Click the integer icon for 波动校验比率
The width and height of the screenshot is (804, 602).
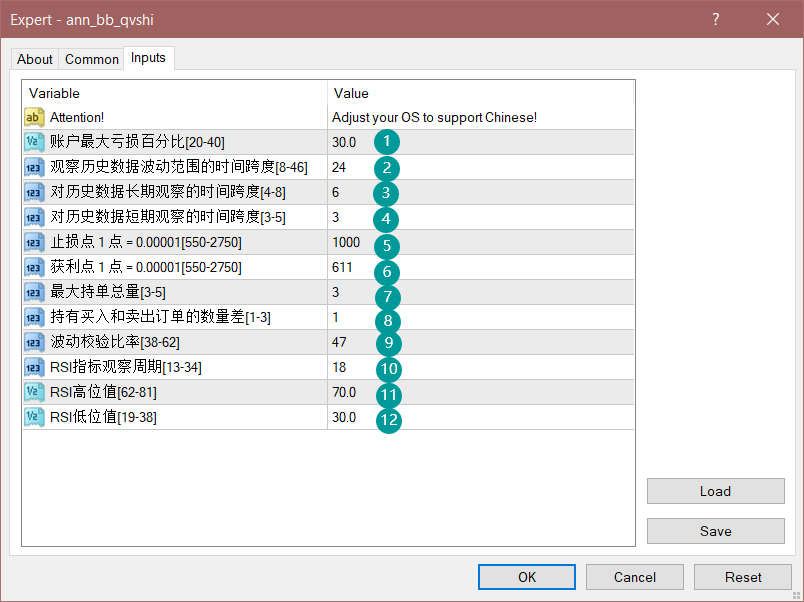34,343
